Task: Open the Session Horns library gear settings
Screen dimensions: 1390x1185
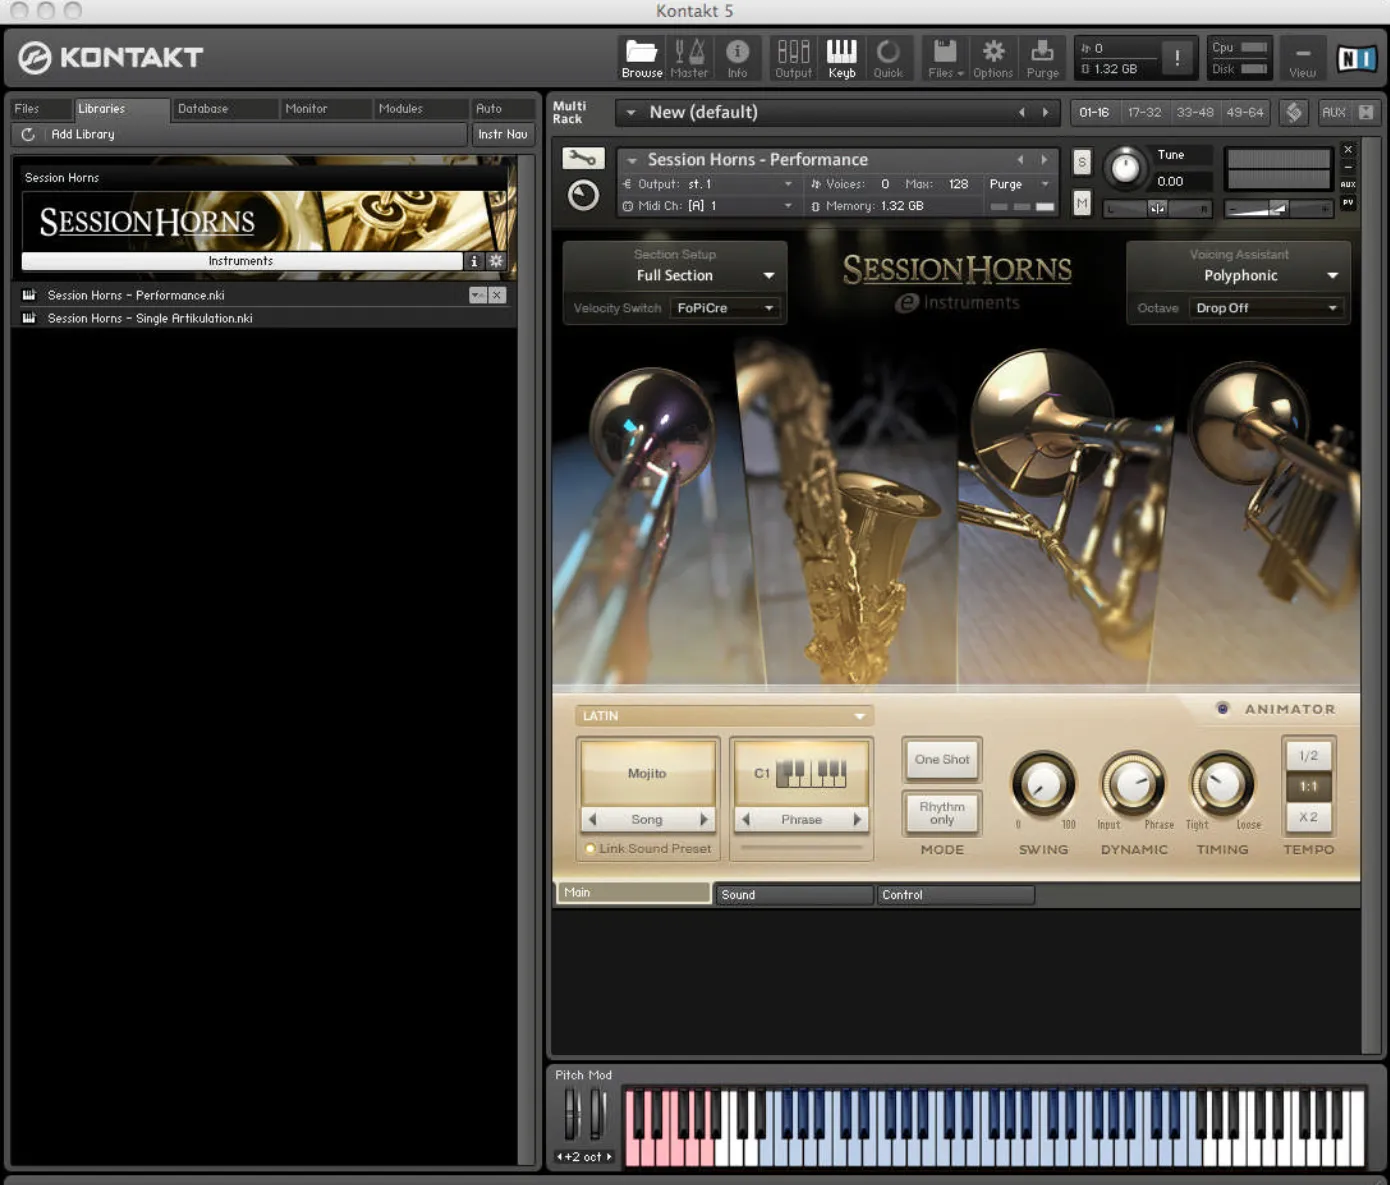Action: (x=496, y=261)
